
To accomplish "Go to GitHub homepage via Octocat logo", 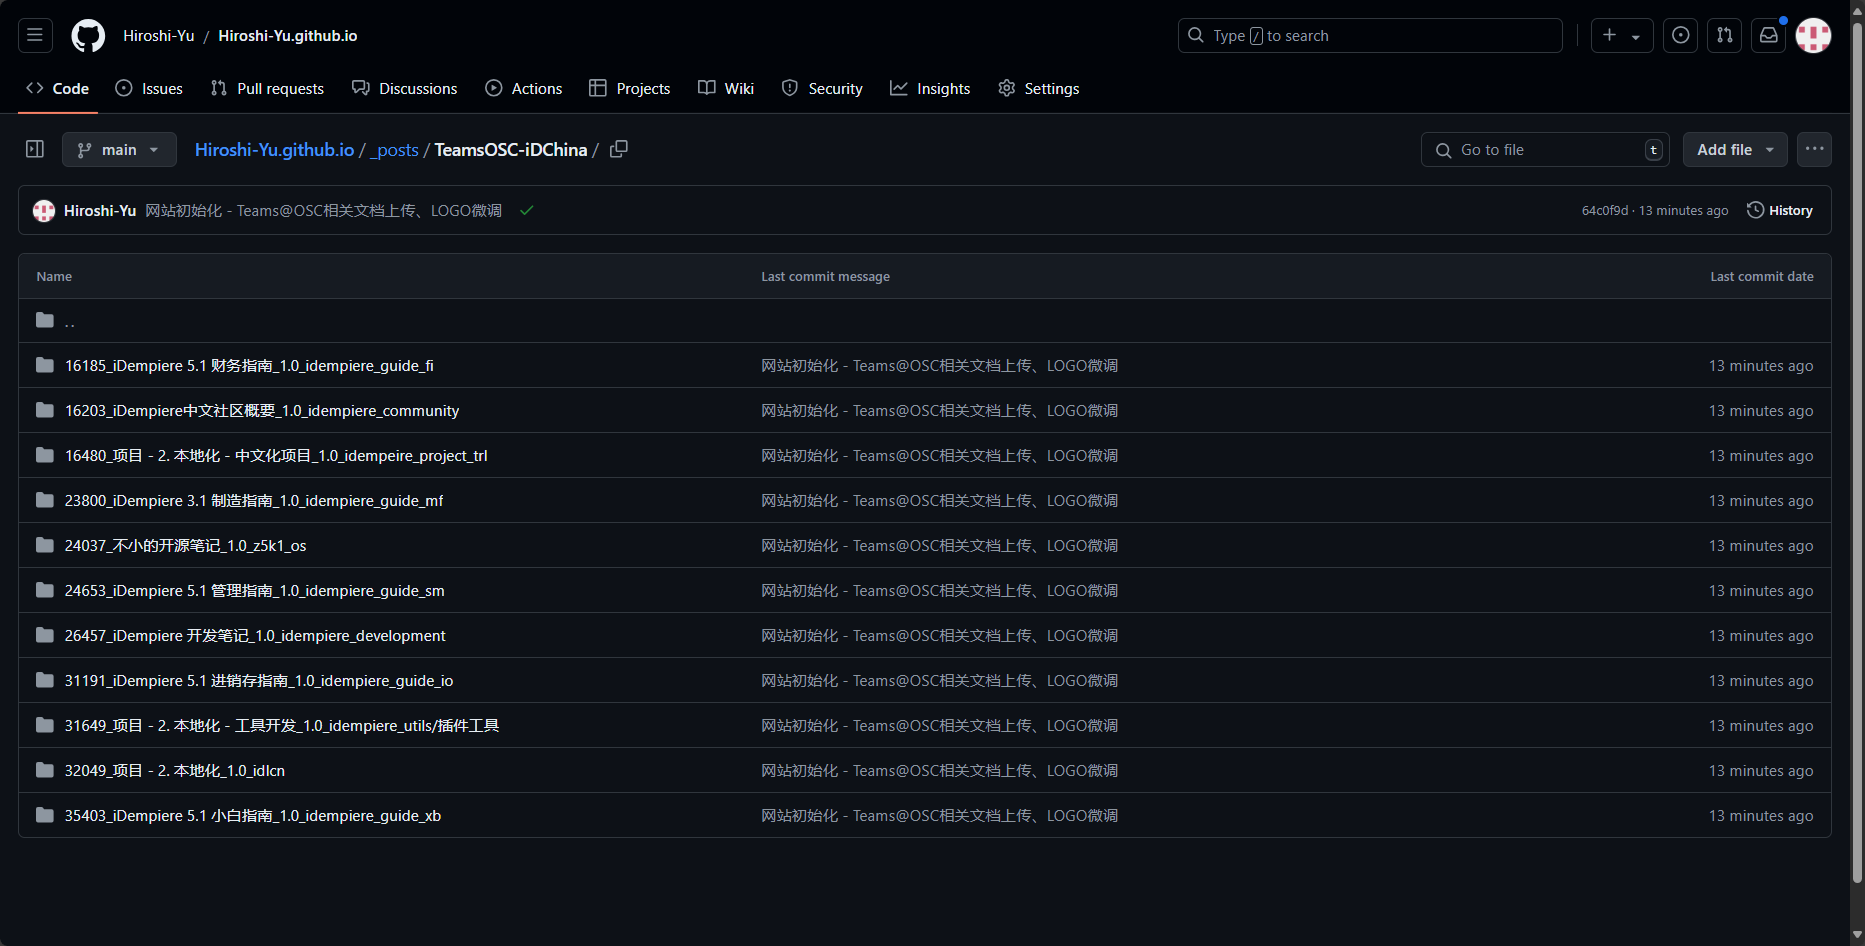I will pos(88,35).
